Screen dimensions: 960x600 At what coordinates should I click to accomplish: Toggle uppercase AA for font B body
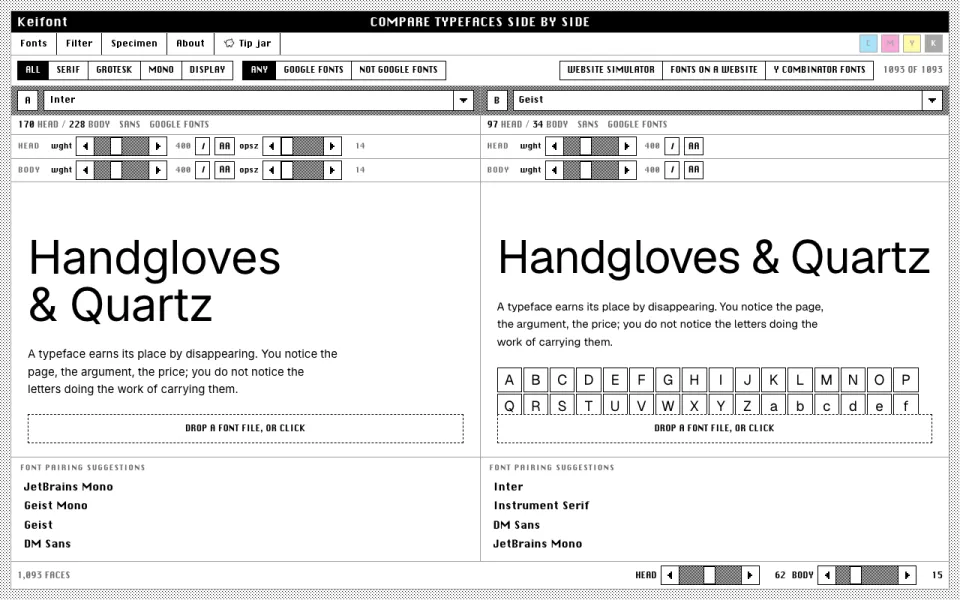[x=694, y=170]
